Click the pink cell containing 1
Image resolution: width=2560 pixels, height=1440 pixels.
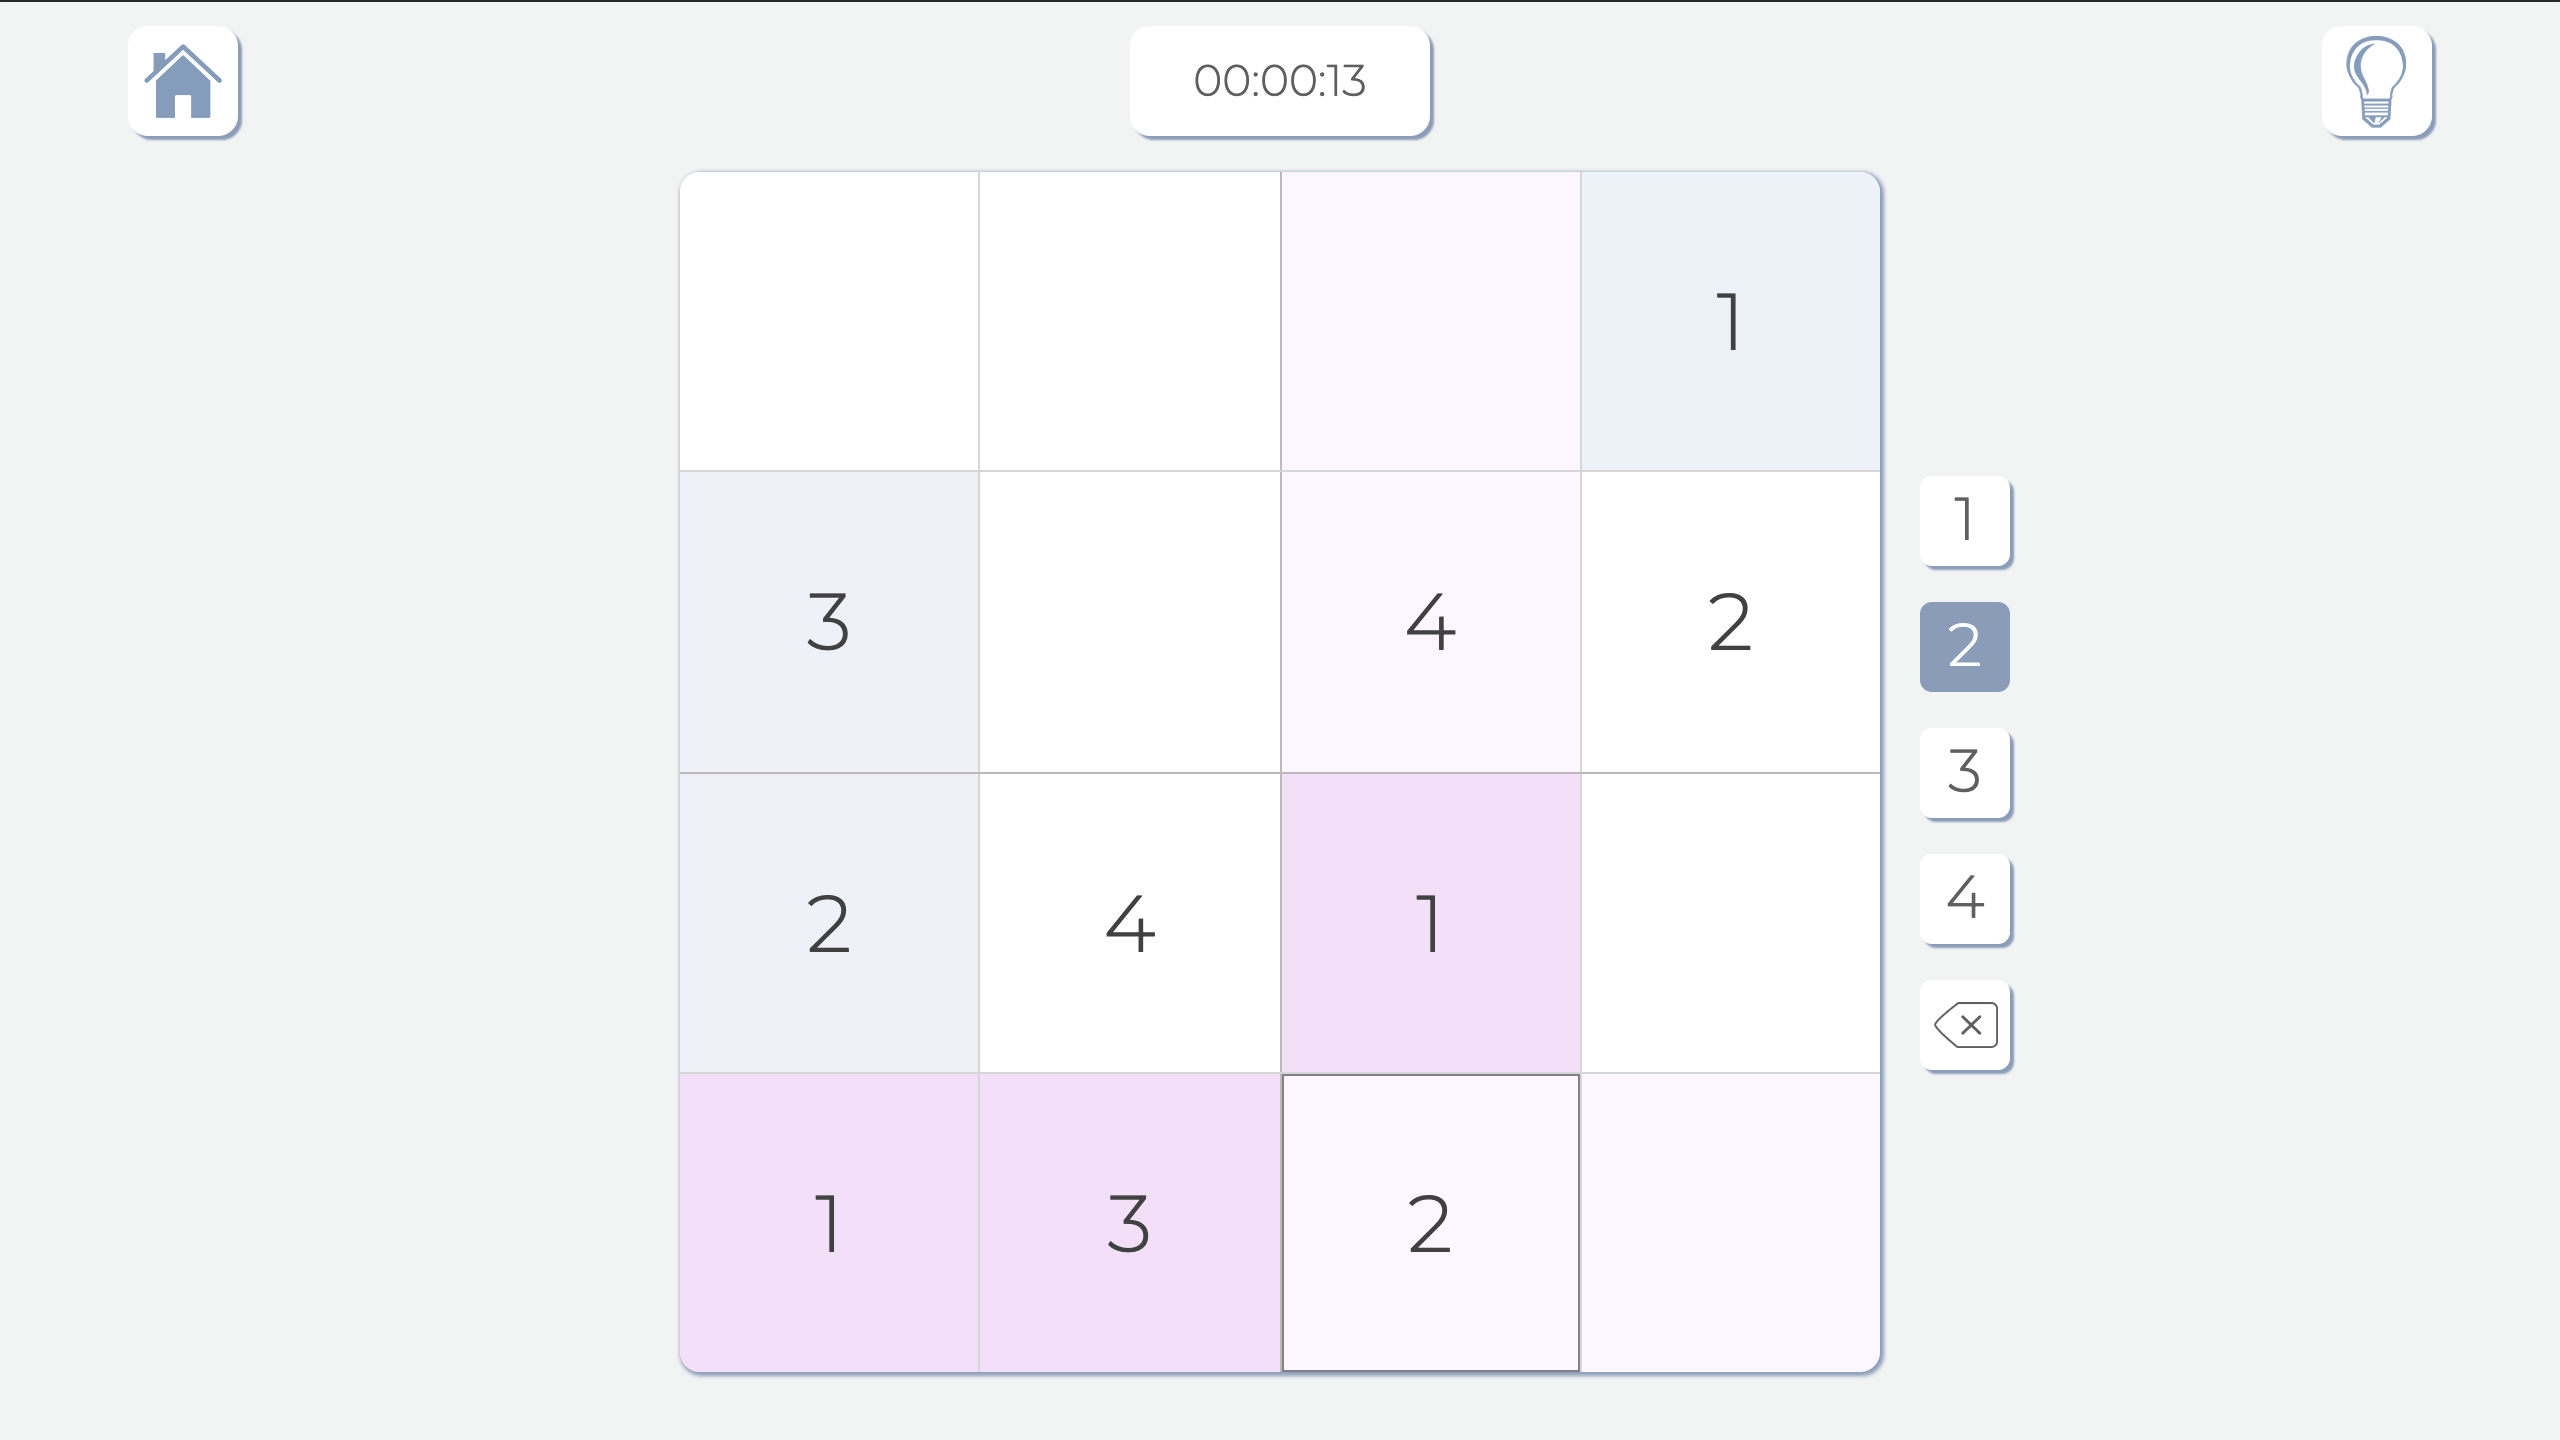click(x=1430, y=922)
